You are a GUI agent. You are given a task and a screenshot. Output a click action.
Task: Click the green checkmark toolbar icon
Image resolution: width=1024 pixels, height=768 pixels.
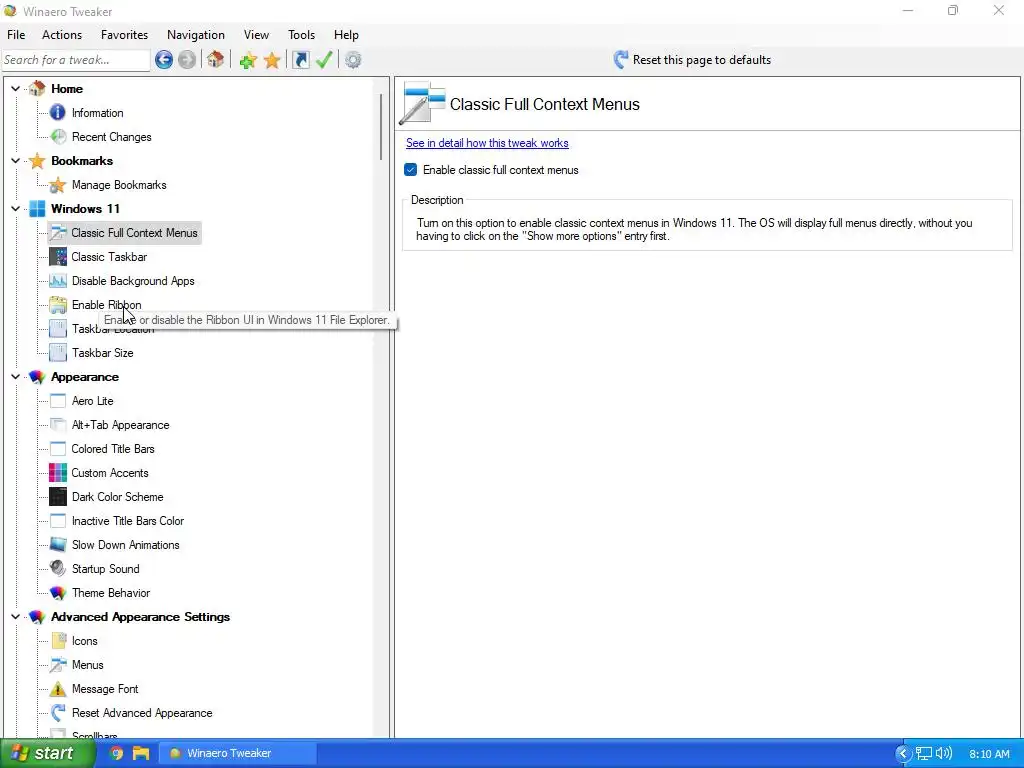[324, 60]
